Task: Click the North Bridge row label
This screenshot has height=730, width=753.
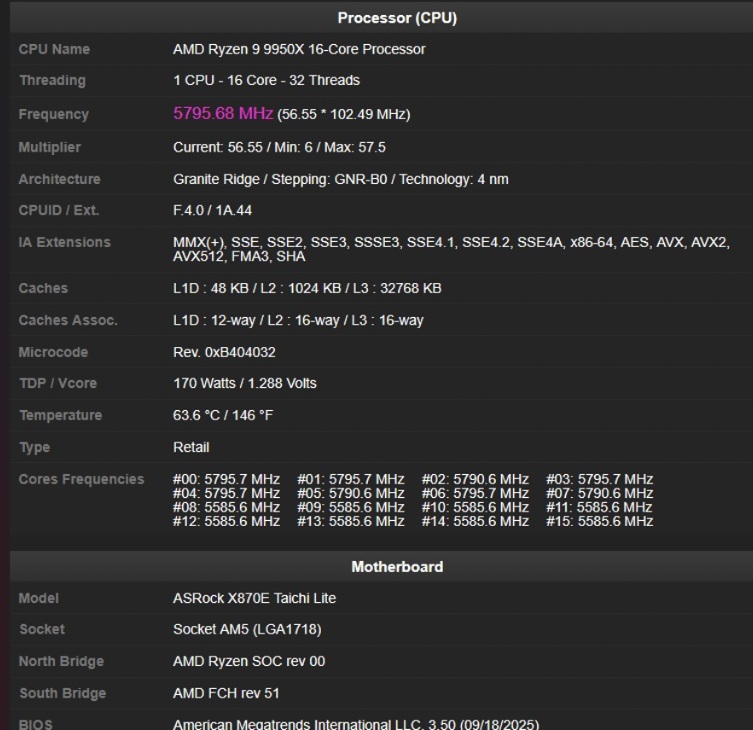Action: (61, 661)
